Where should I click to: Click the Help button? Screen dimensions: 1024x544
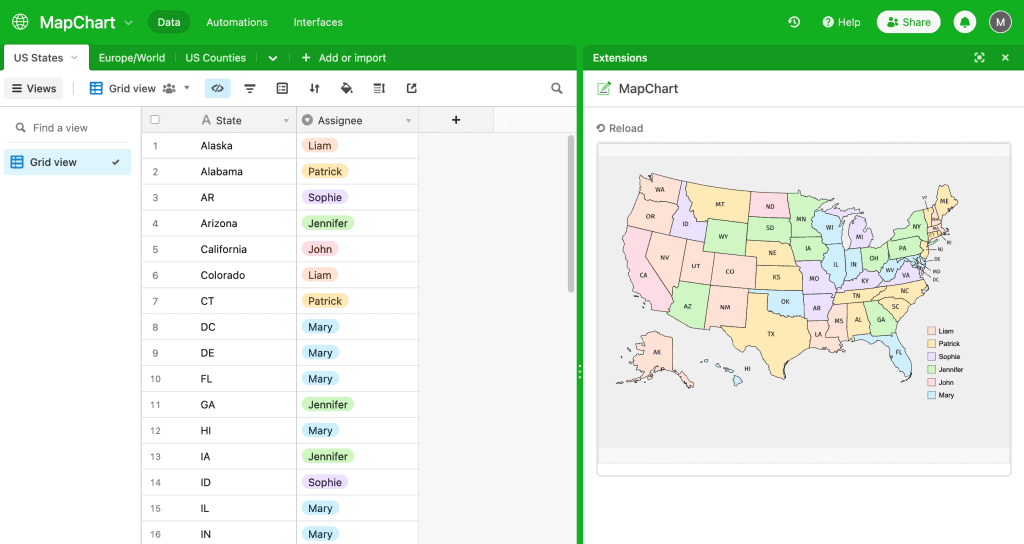point(841,22)
